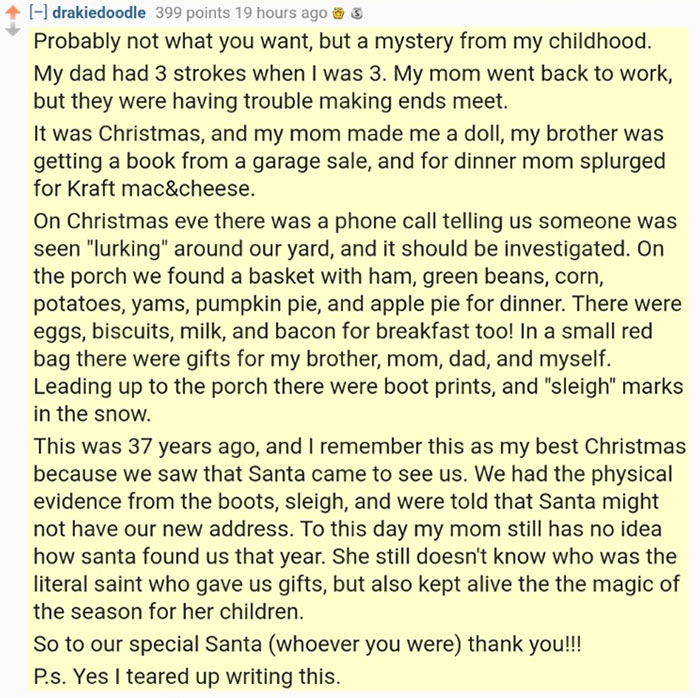700x698 pixels.
Task: Click the line 'how santa found us that year'
Action: click(355, 557)
